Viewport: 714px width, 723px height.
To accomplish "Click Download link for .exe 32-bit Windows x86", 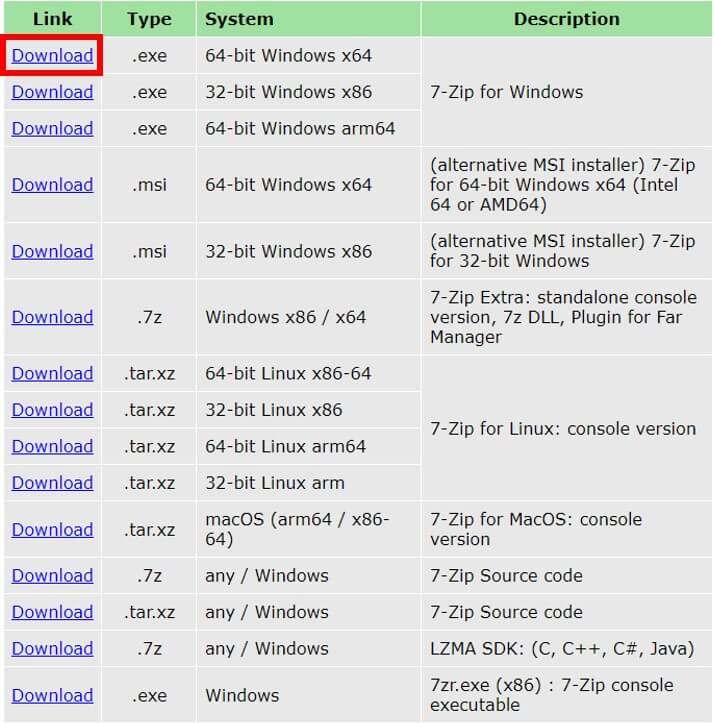I will click(53, 92).
